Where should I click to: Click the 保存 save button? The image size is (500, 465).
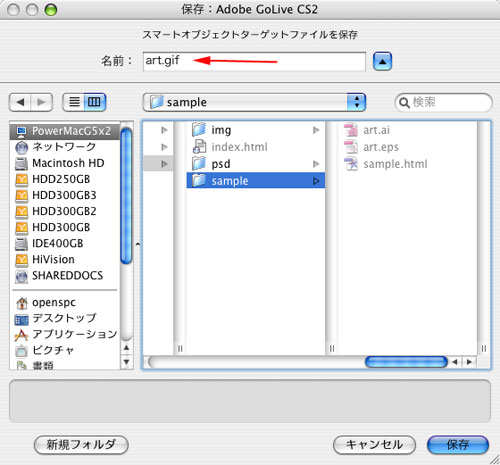coord(458,445)
